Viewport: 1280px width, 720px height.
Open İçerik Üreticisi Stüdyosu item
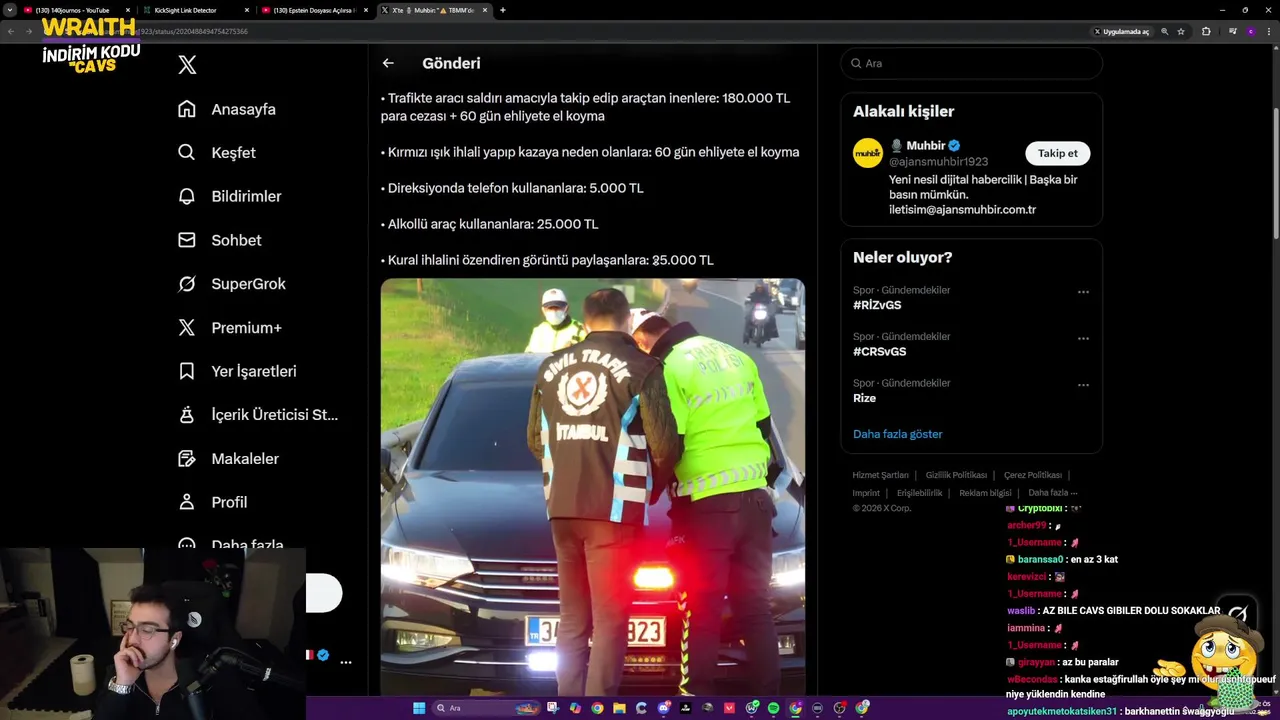pos(258,415)
